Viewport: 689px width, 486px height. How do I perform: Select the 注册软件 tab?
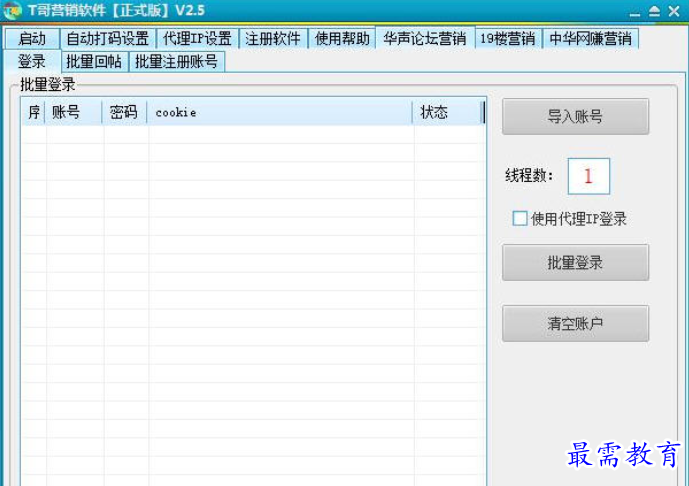click(x=273, y=39)
